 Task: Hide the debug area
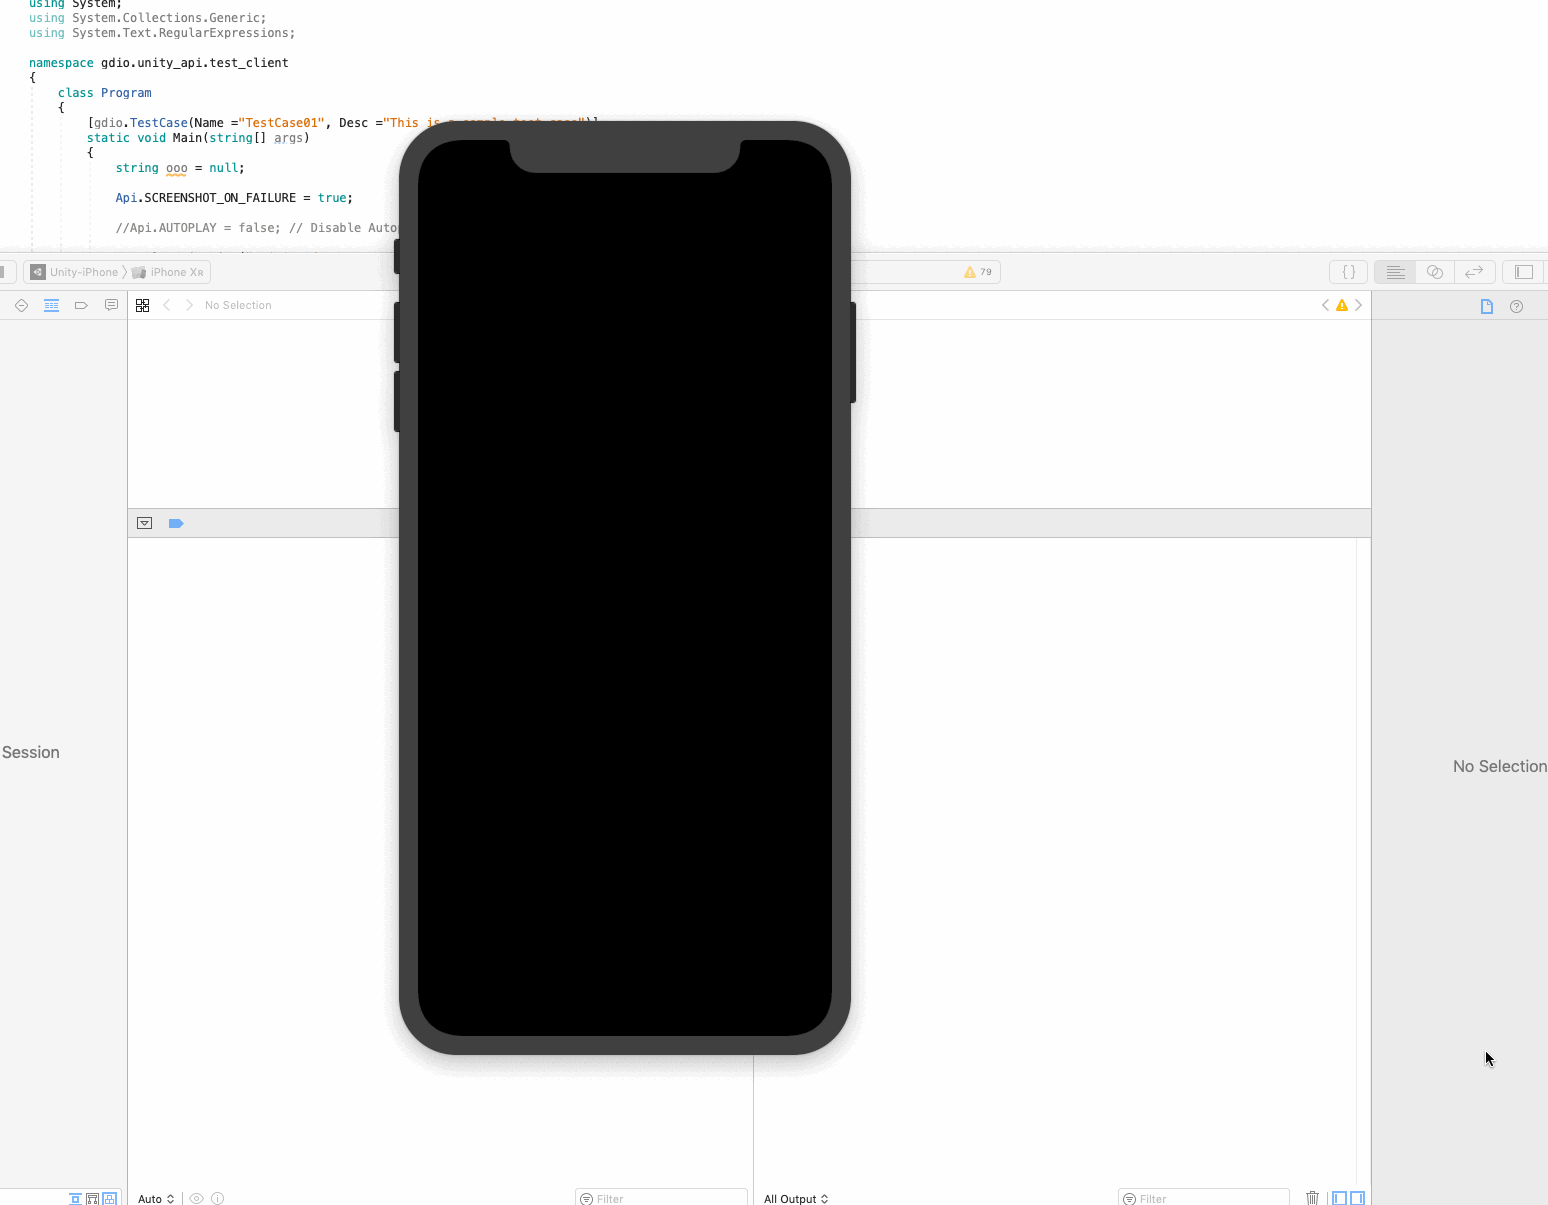[145, 523]
